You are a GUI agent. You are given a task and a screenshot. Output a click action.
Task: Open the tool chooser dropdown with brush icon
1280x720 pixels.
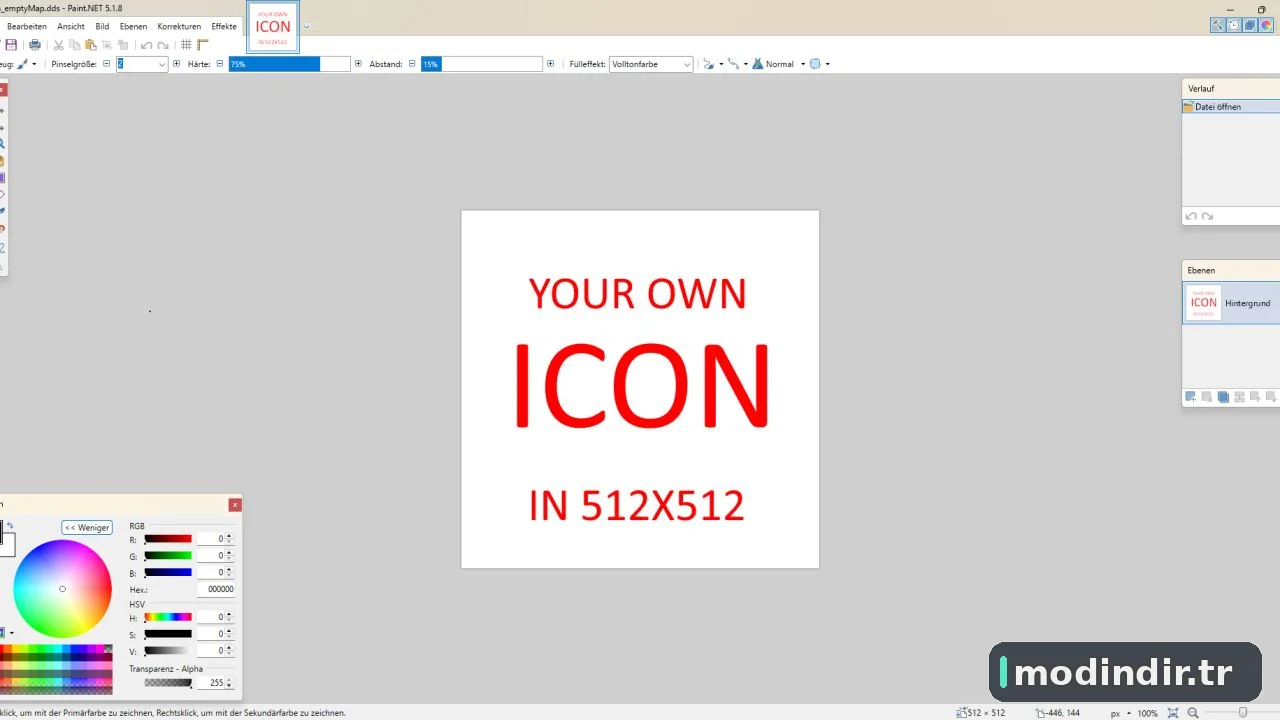tap(27, 64)
